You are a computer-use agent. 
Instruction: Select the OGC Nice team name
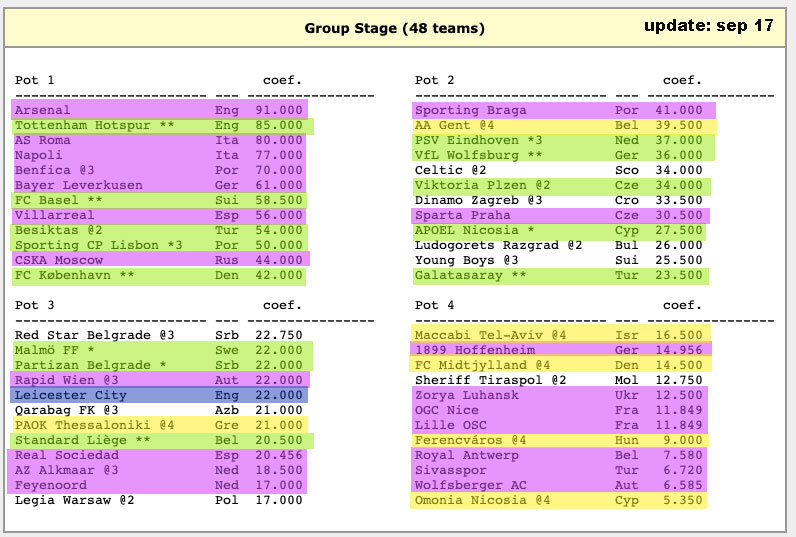pos(447,410)
